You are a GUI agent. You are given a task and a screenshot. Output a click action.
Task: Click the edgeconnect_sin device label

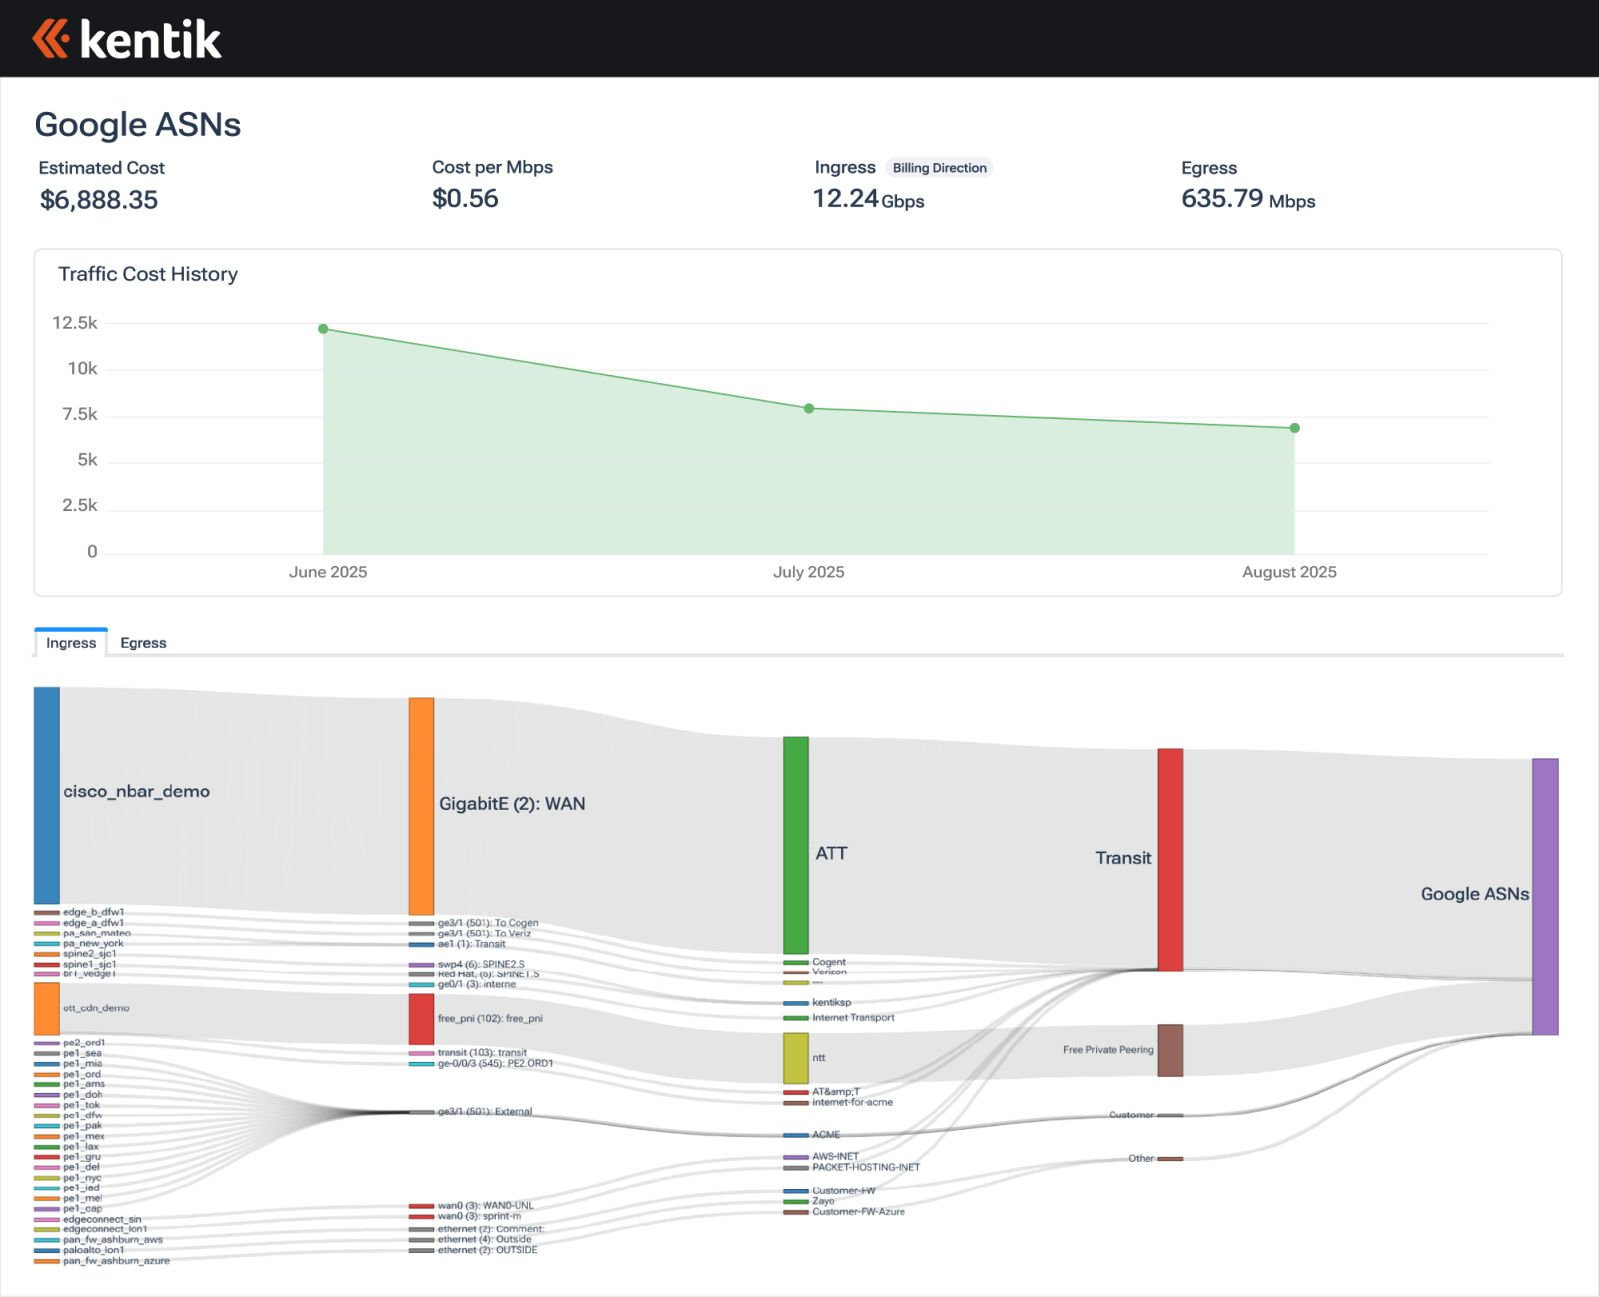tap(102, 1219)
